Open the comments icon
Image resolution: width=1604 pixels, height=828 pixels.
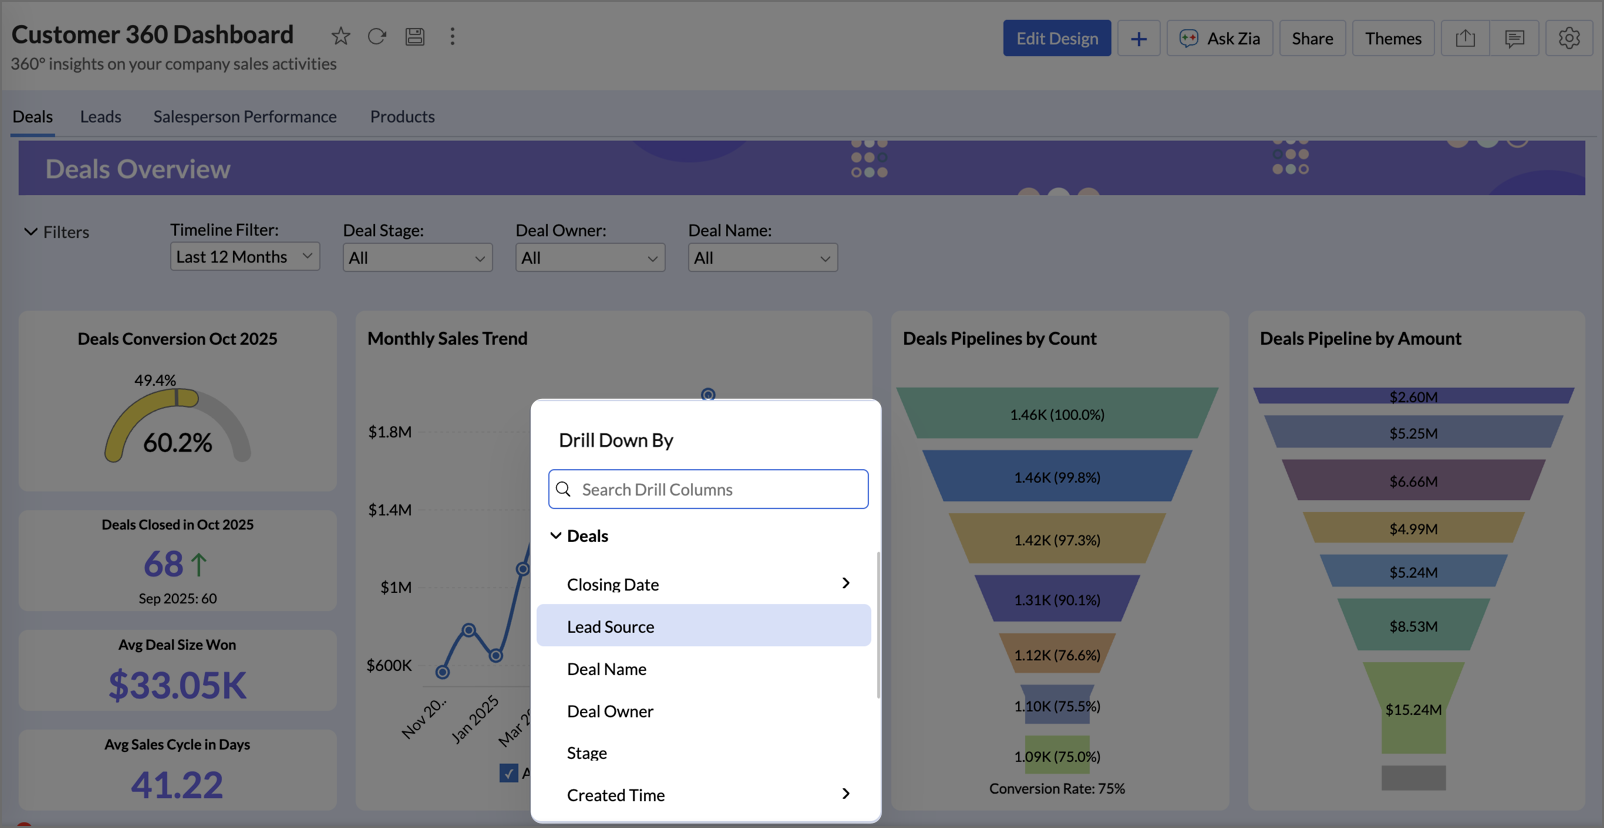pos(1514,39)
